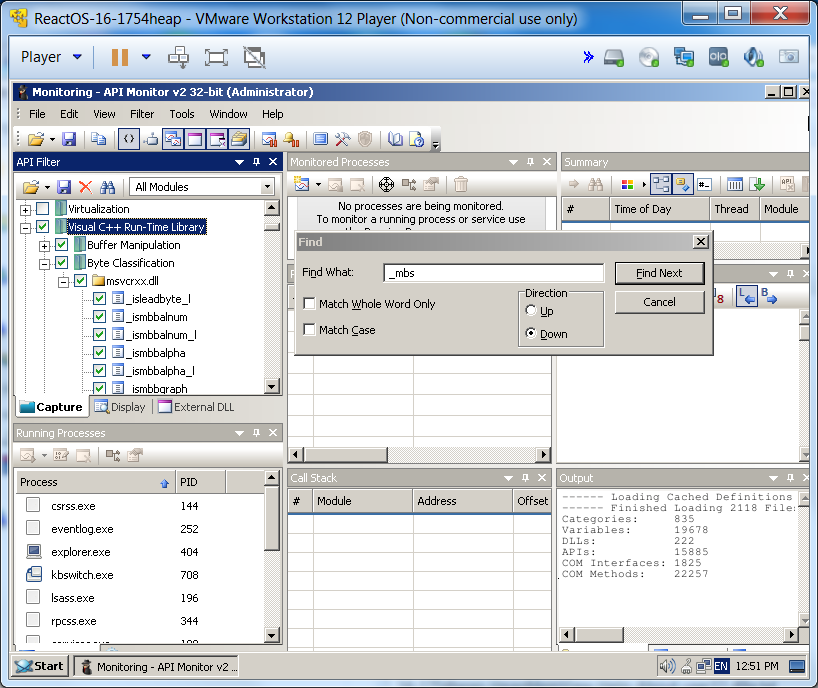
Task: Click the color squares icon in Summary toolbar
Action: point(627,185)
